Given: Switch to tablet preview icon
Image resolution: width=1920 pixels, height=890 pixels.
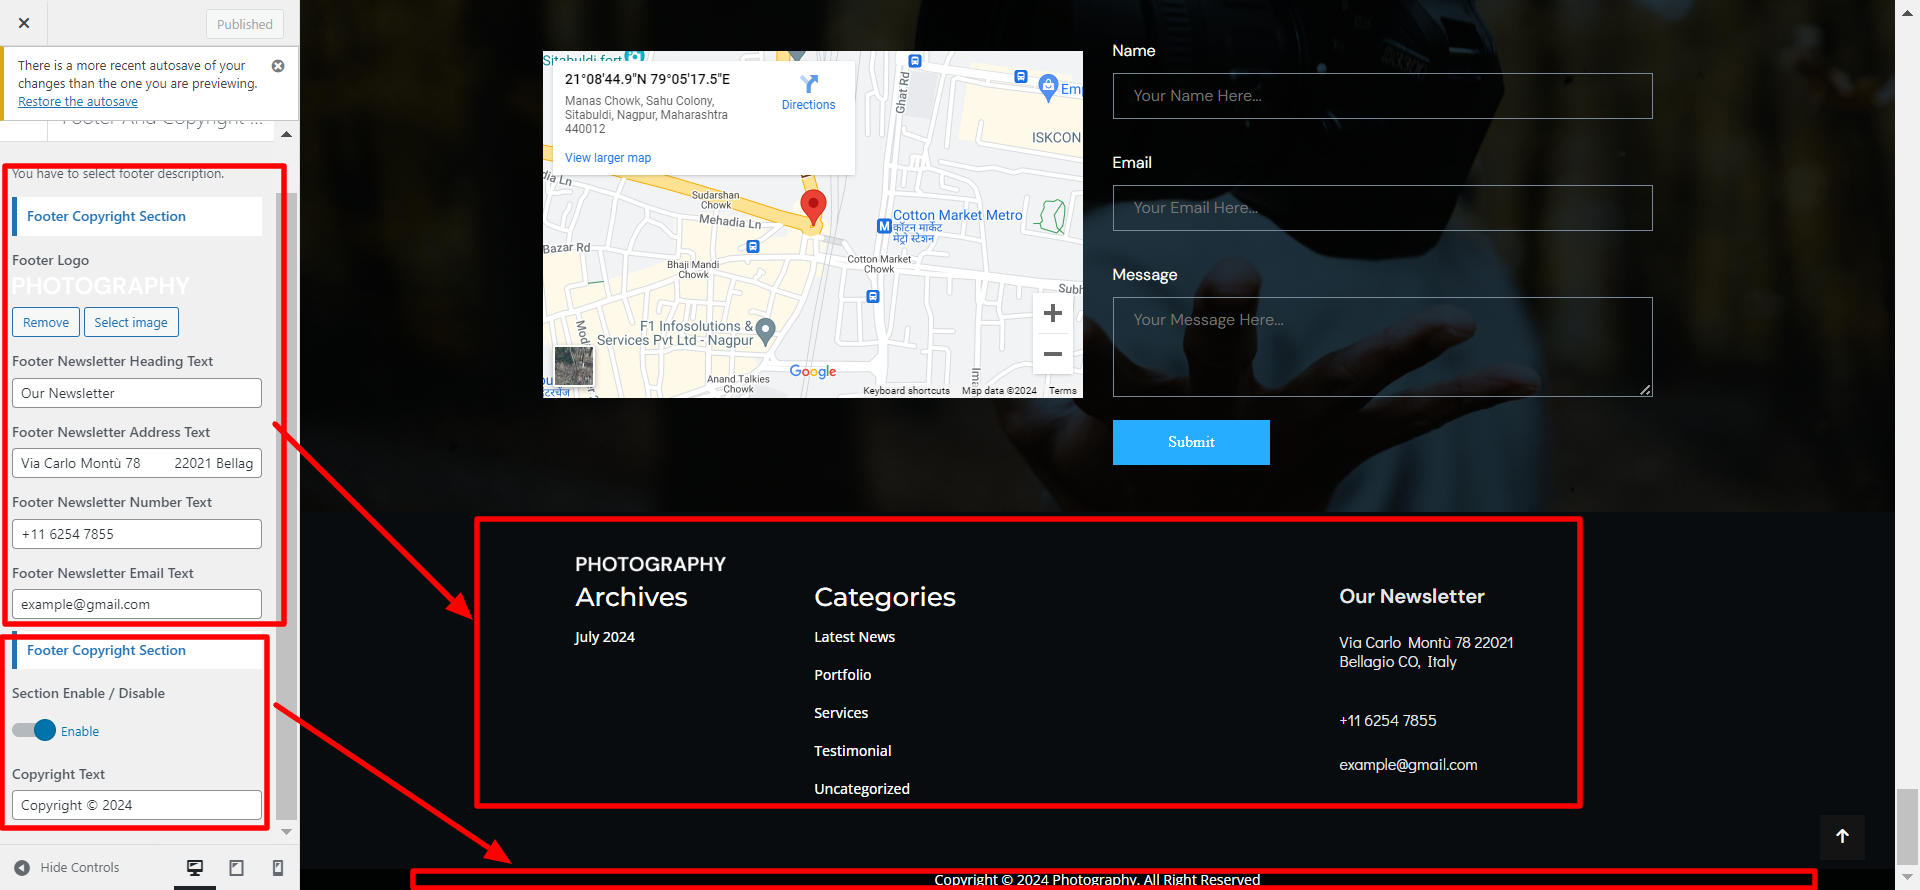Looking at the screenshot, I should [236, 868].
